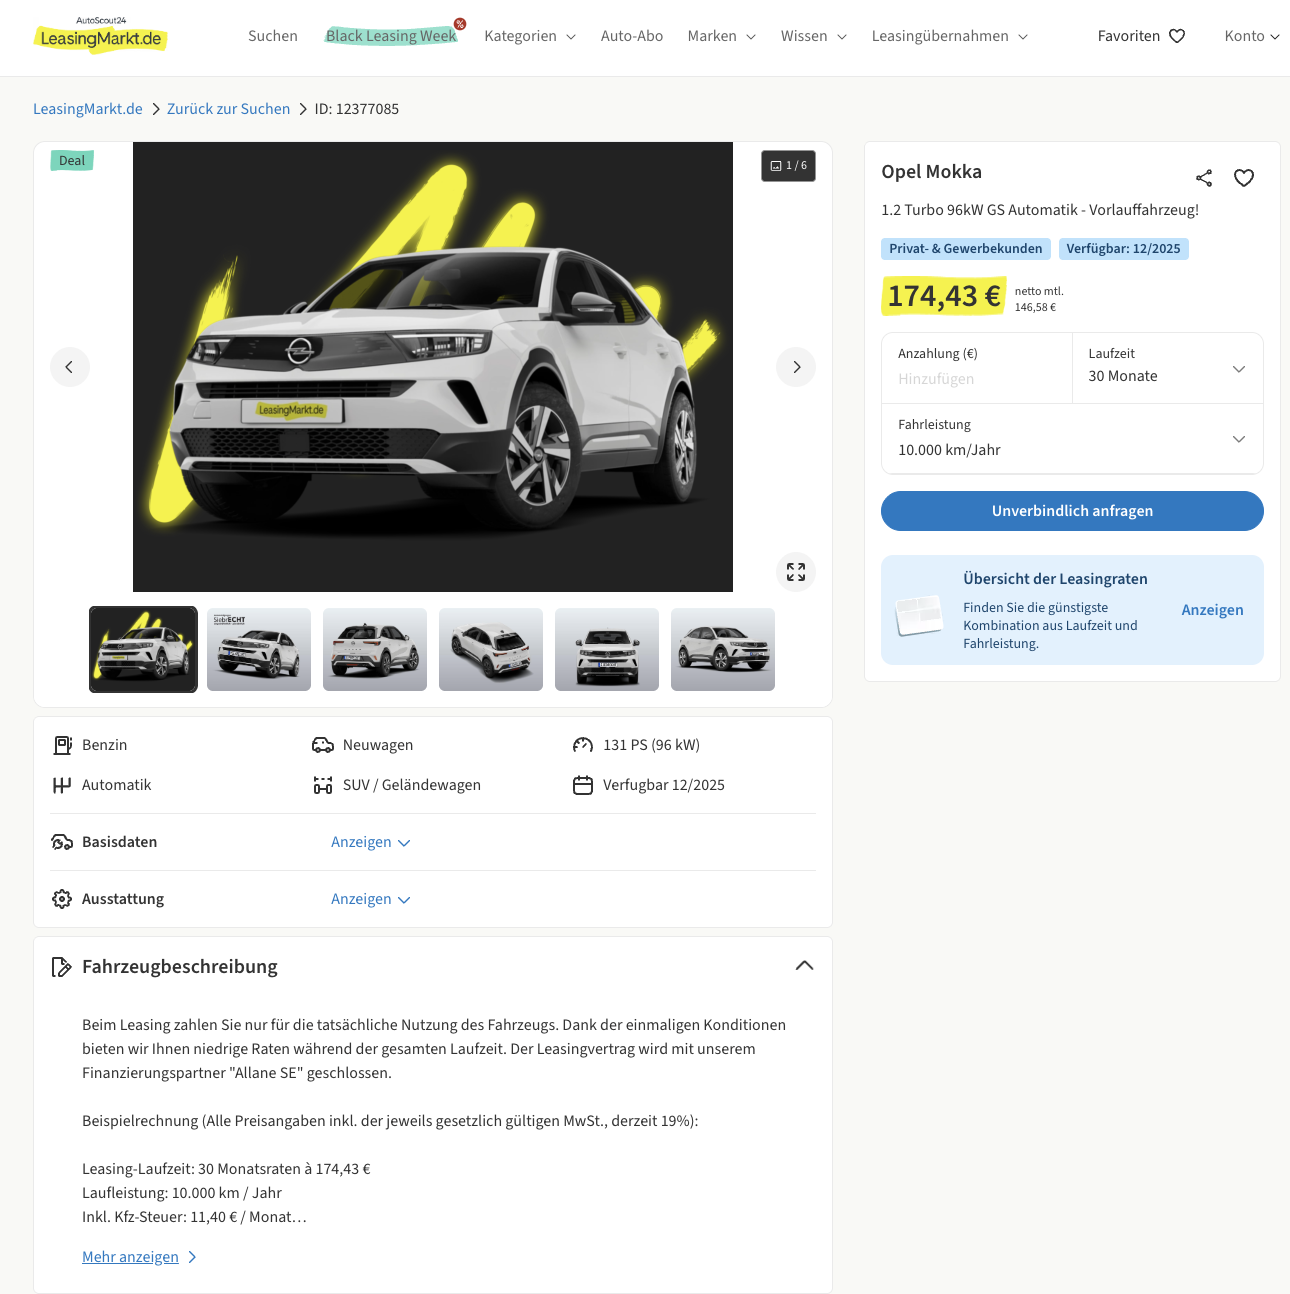Expand Ausstattung via Anzeigen
1290x1294 pixels.
pyautogui.click(x=370, y=899)
